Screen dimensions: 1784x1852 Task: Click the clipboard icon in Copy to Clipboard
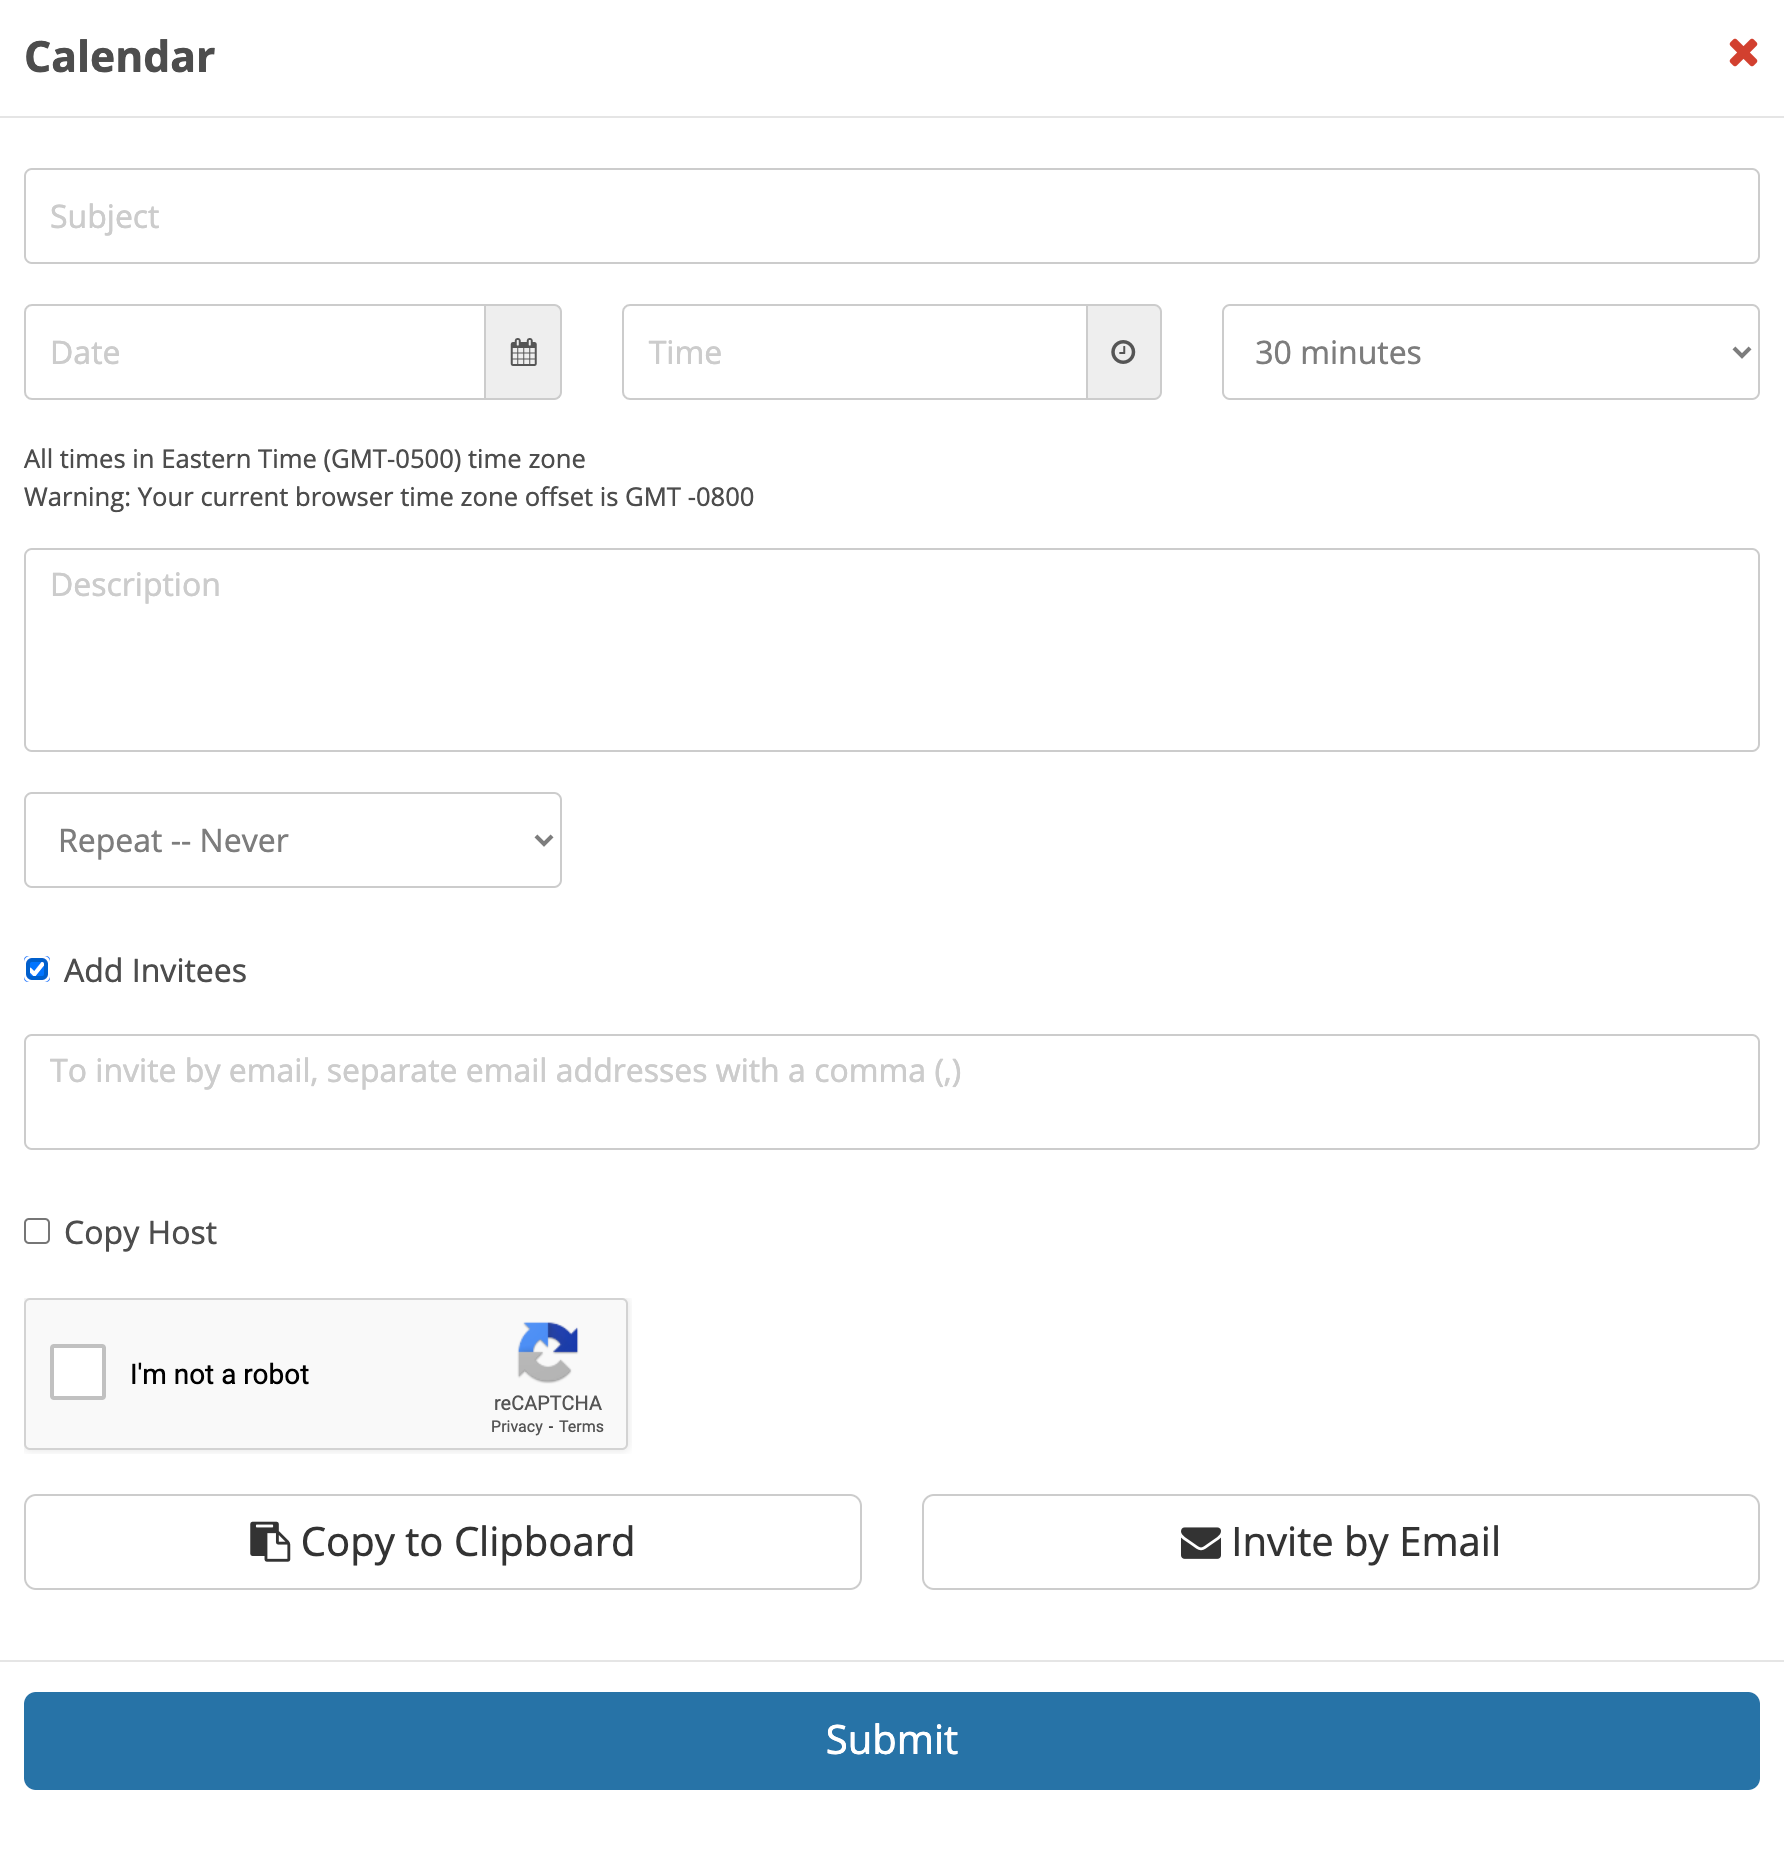pos(269,1541)
